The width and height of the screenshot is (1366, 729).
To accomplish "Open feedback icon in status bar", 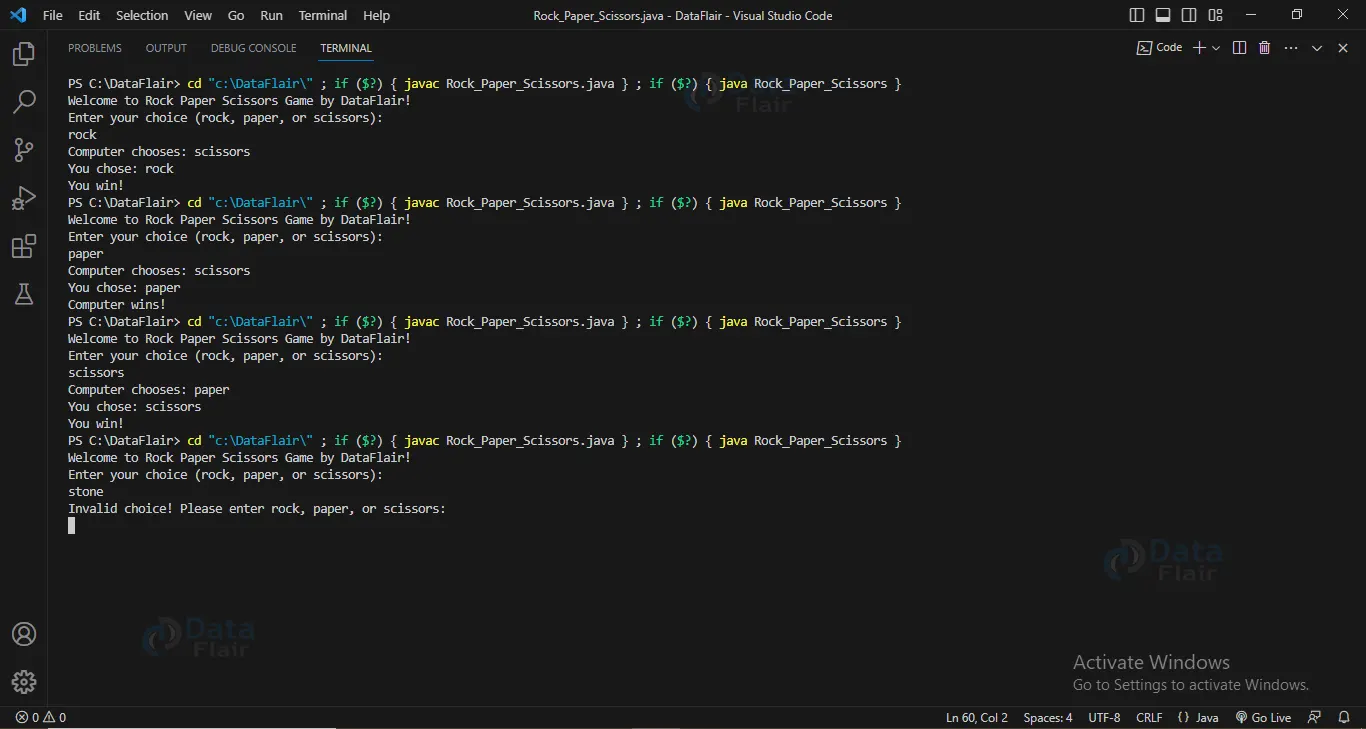I will point(1314,717).
